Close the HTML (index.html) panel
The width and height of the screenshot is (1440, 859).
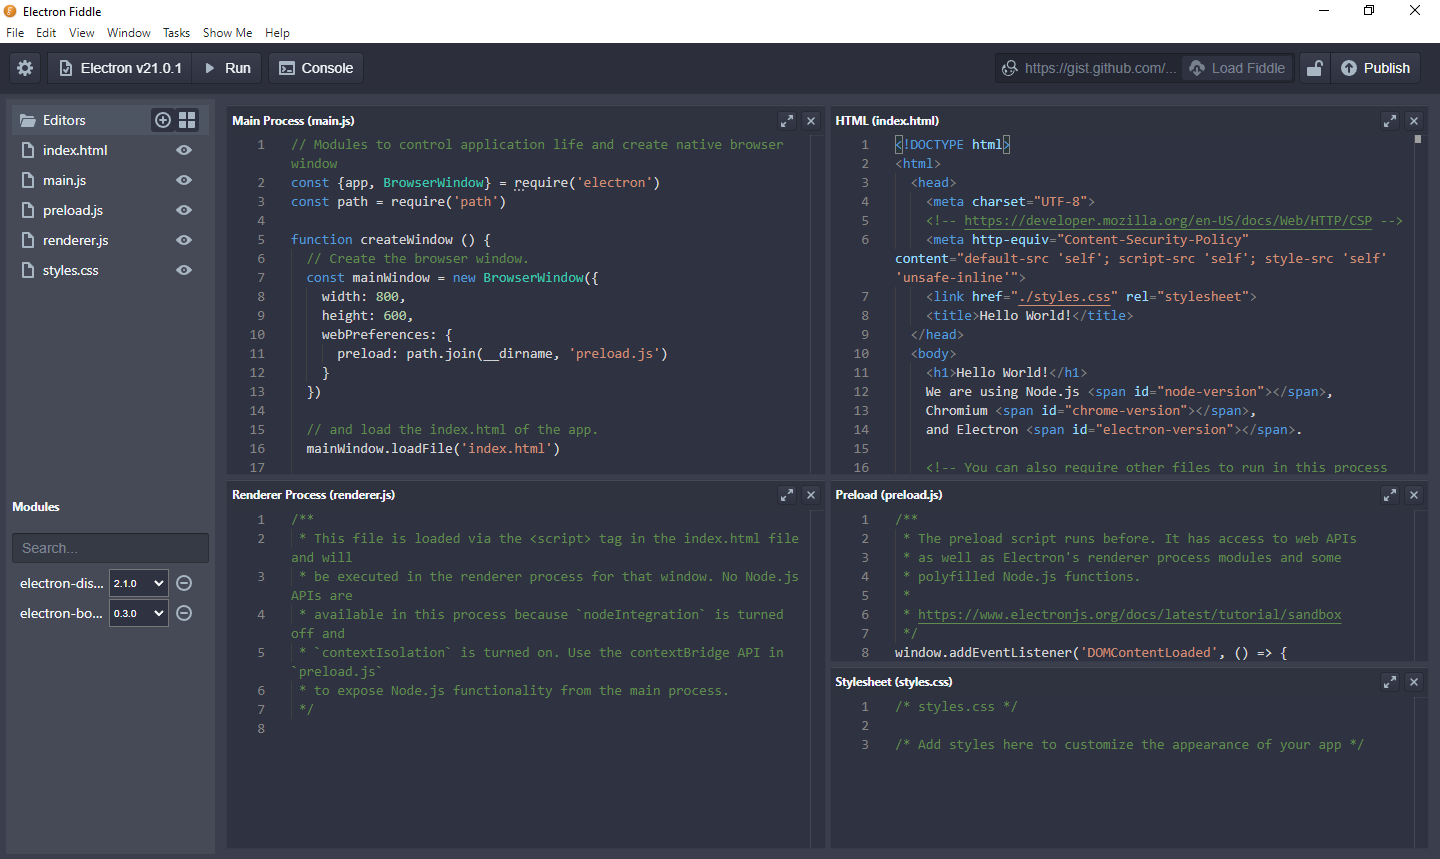[1414, 120]
